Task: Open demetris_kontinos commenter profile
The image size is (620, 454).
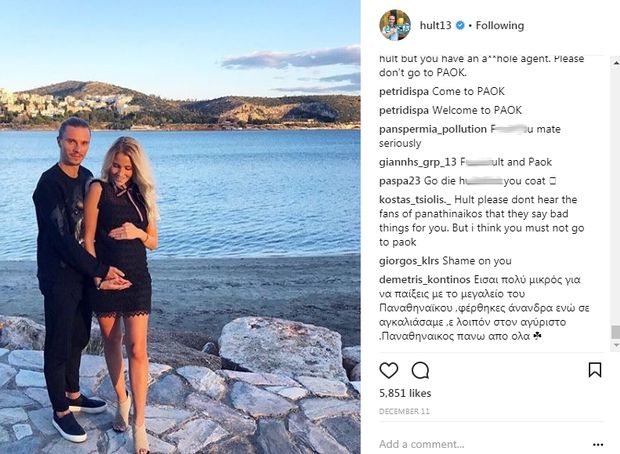Action: [425, 280]
